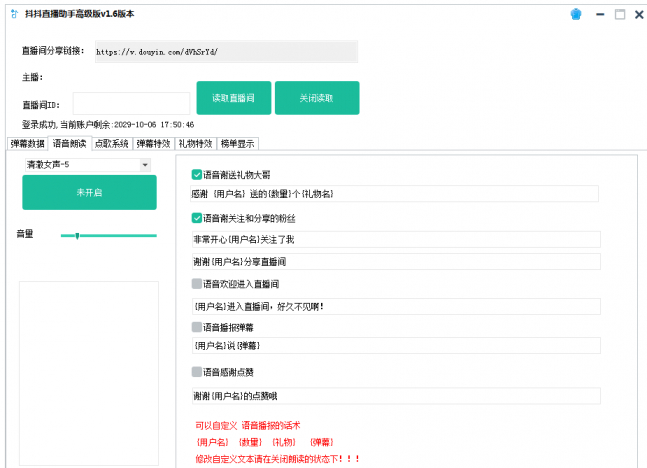Click the 谢谢{用户名}分享直播间 field

coord(396,262)
